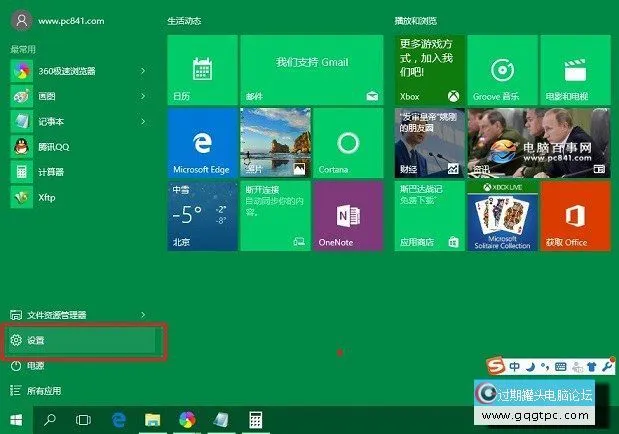Open the Microsoft Solitaire Collection tile
619x434 pixels.
click(502, 215)
